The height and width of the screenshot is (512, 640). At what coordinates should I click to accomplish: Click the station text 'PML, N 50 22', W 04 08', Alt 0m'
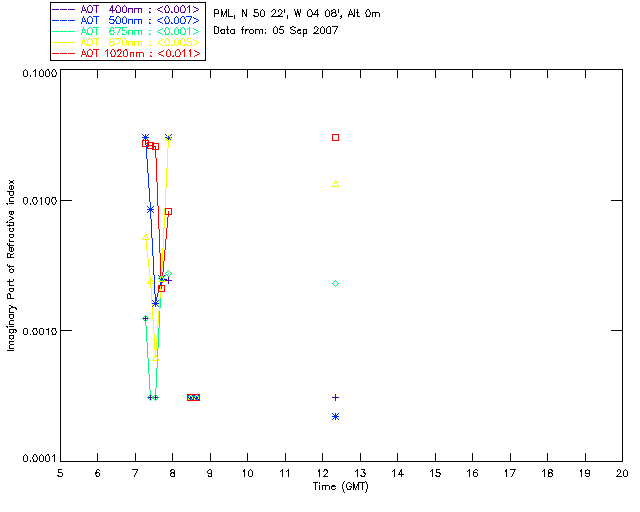[x=297, y=14]
